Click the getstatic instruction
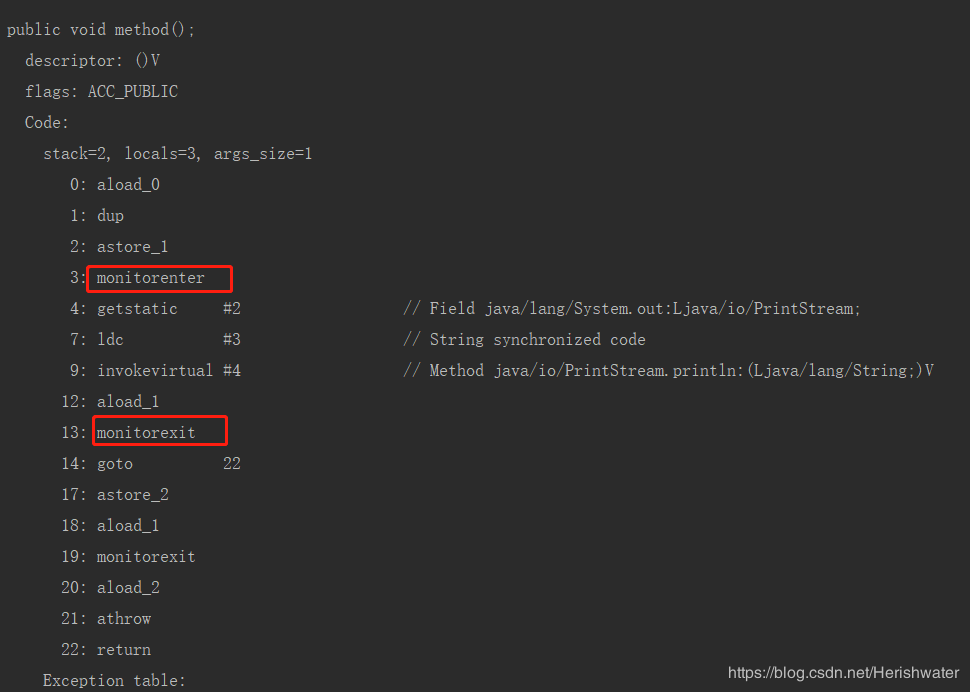 click(137, 309)
